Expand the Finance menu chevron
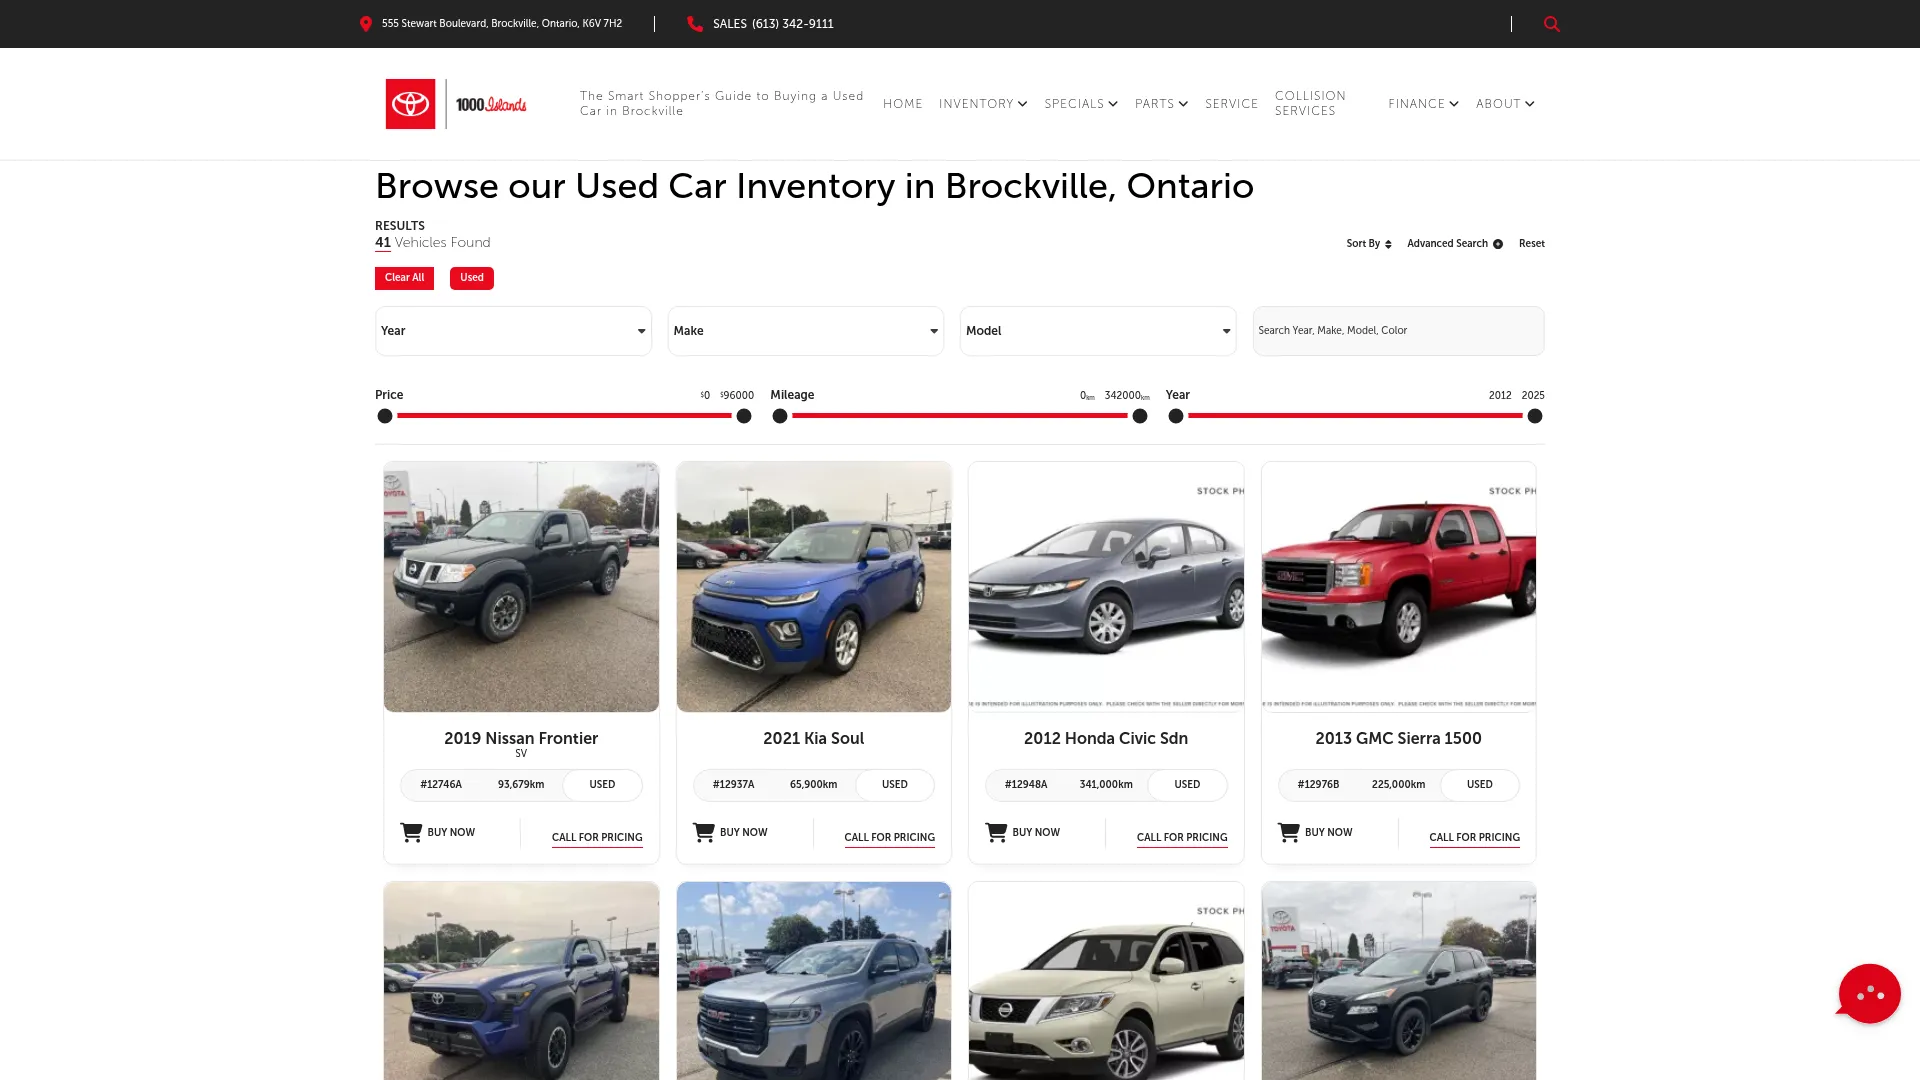 click(x=1454, y=104)
